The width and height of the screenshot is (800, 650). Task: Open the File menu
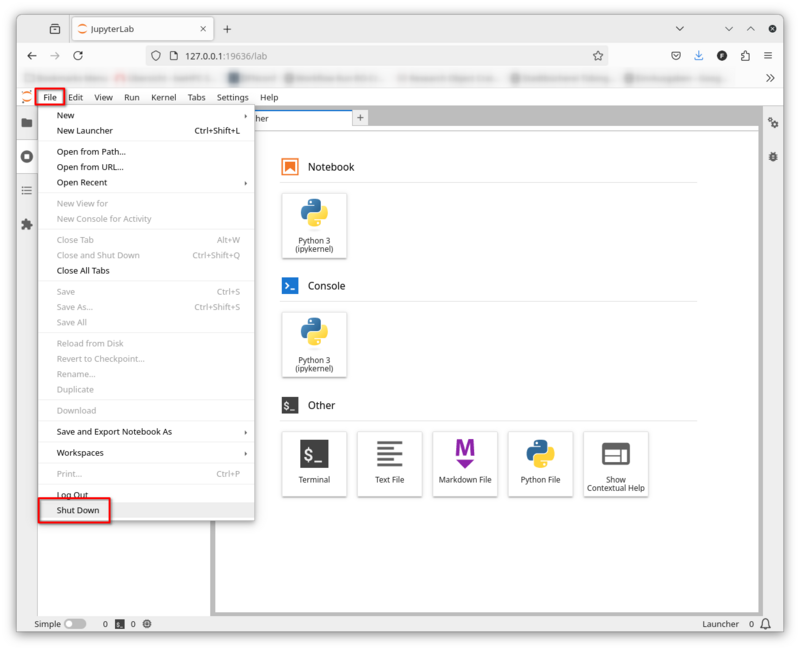pos(50,97)
